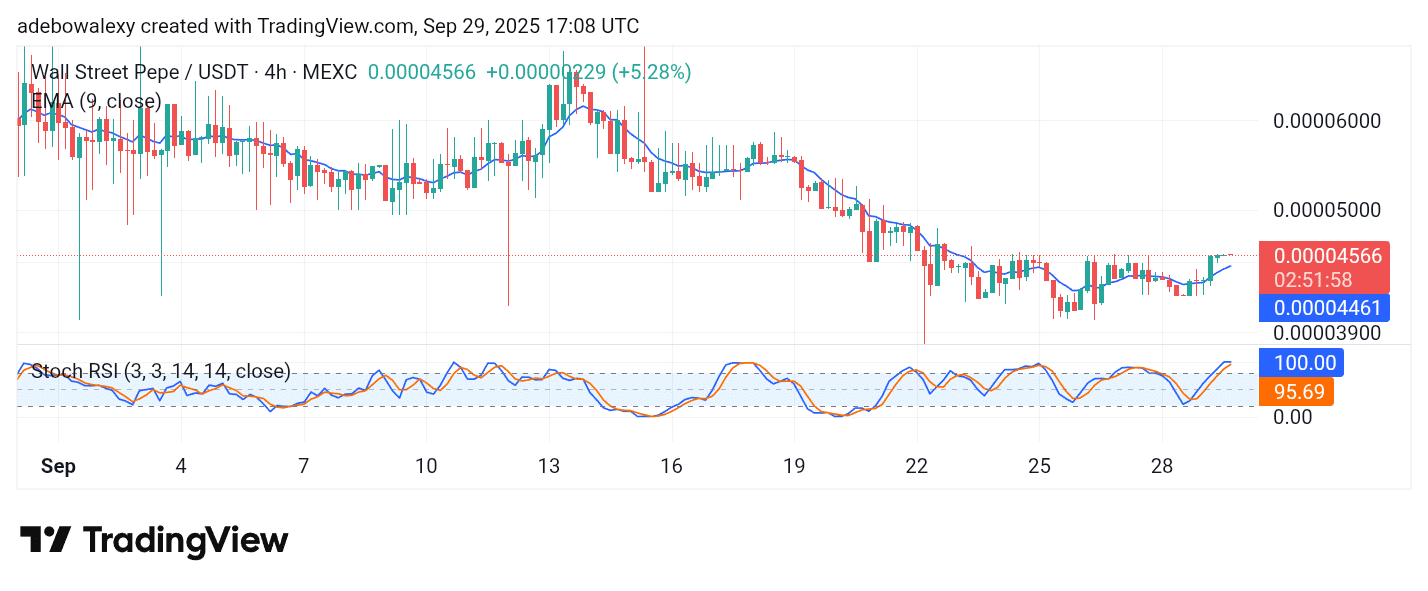Click the 22 date on time axis
The image size is (1428, 591).
917,466
